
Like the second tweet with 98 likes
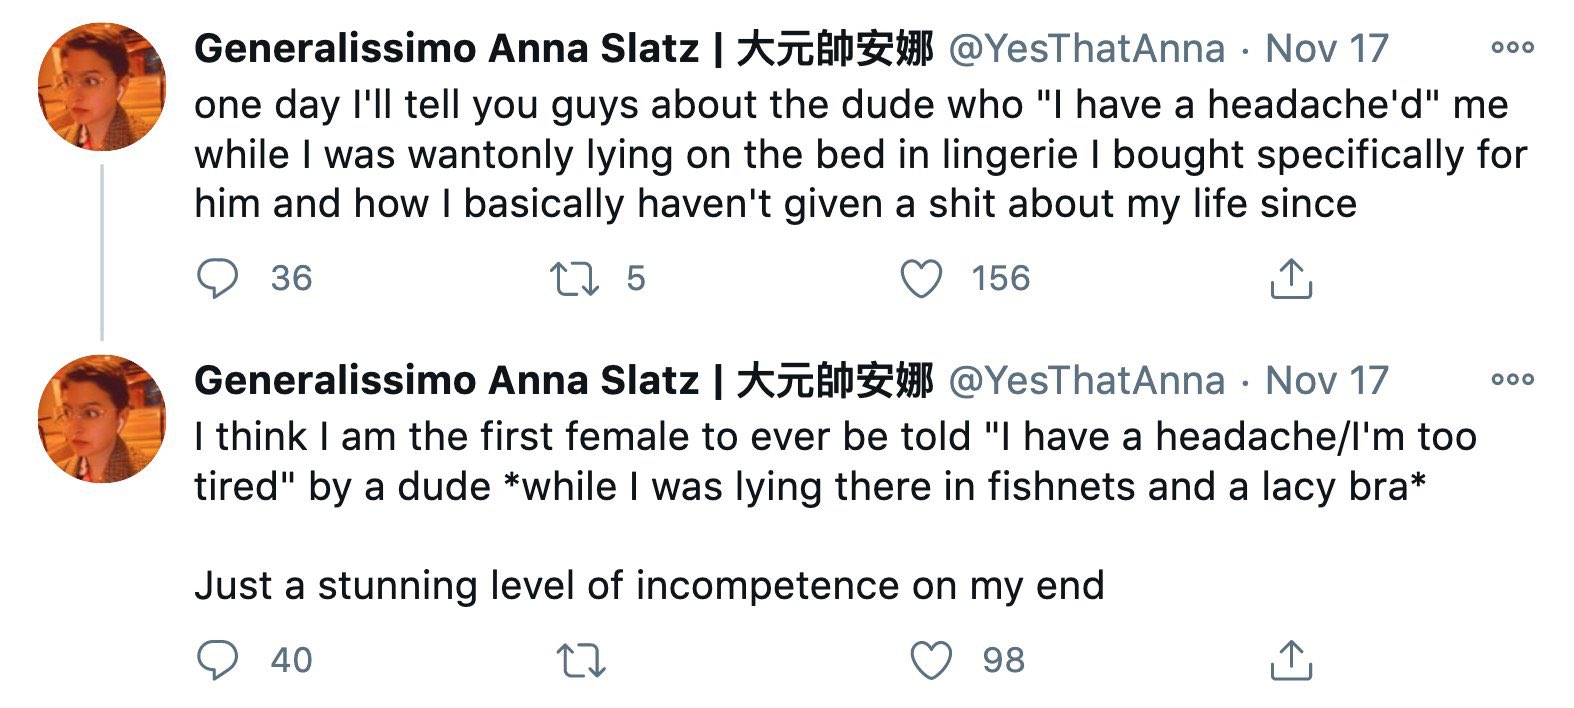click(x=931, y=660)
